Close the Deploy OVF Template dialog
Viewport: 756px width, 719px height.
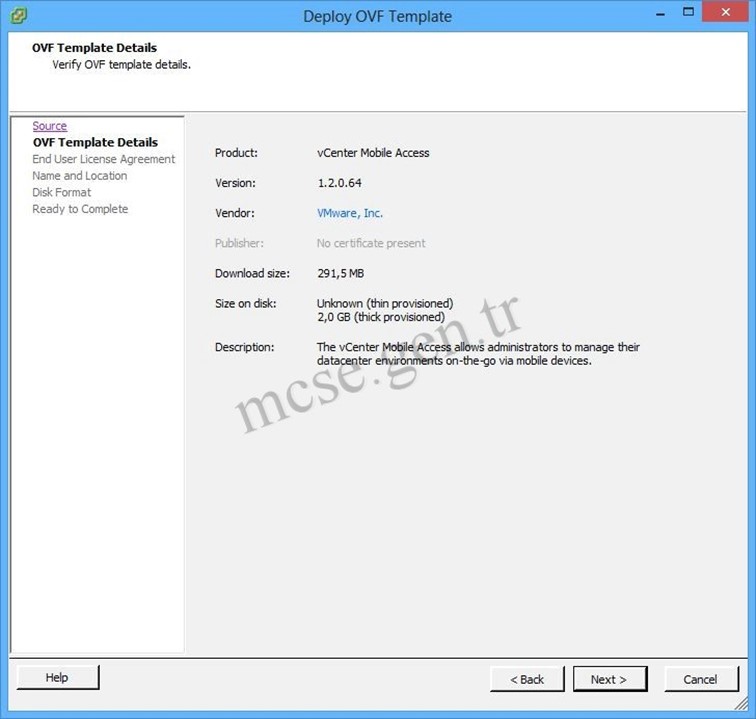(725, 13)
